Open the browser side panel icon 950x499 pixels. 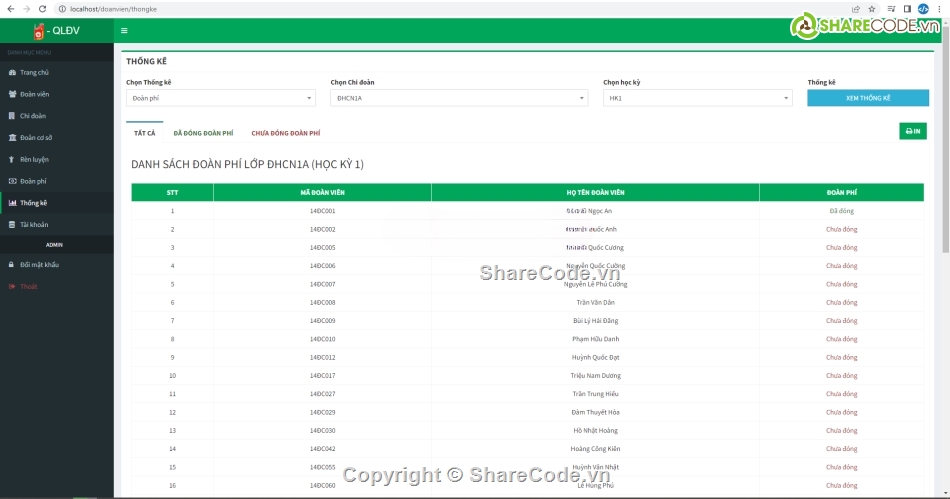pyautogui.click(x=907, y=9)
